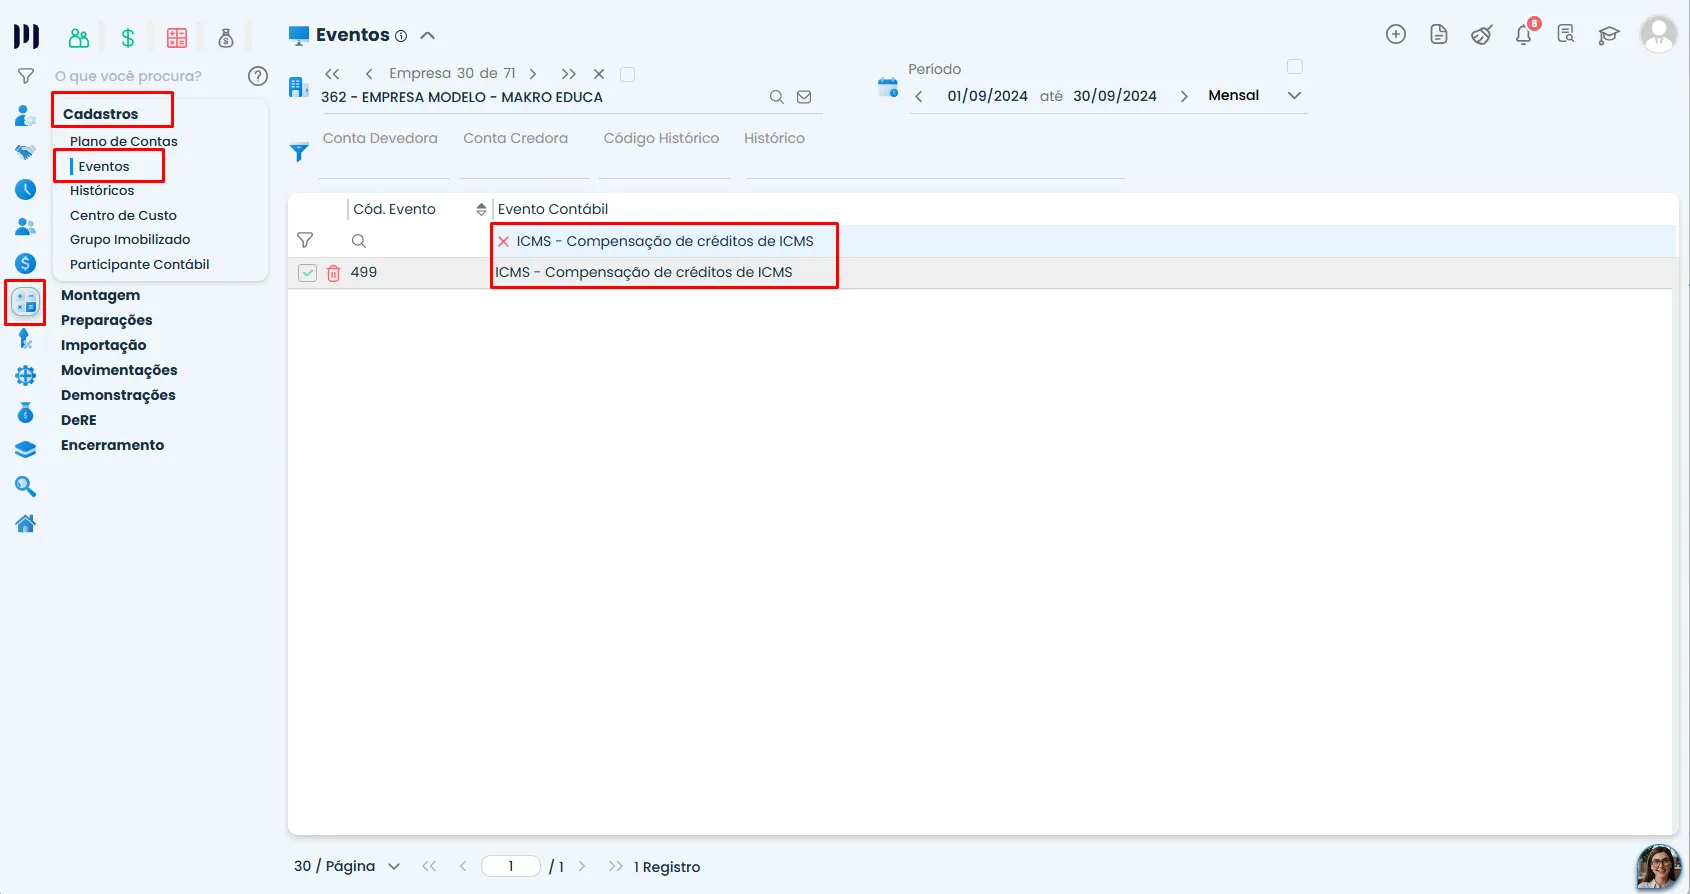Toggle the checkbox above period selector
Image resolution: width=1690 pixels, height=894 pixels.
coord(1295,67)
